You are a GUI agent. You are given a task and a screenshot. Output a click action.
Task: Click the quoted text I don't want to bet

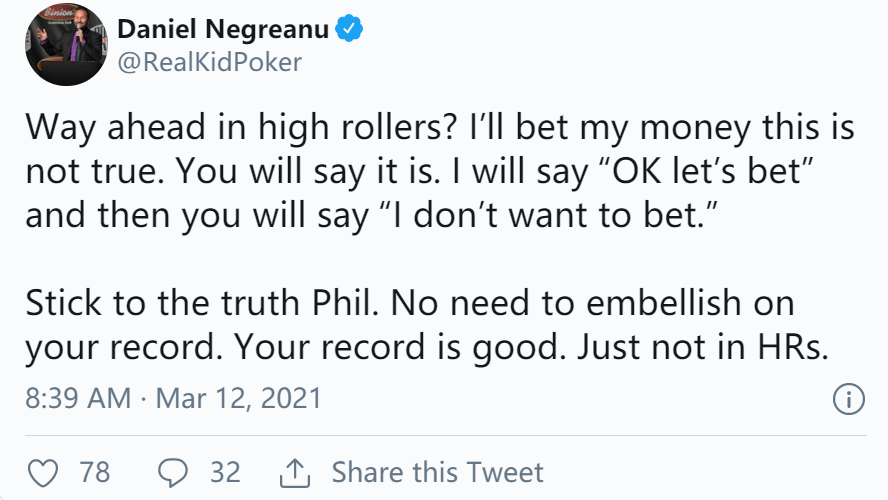coord(544,215)
